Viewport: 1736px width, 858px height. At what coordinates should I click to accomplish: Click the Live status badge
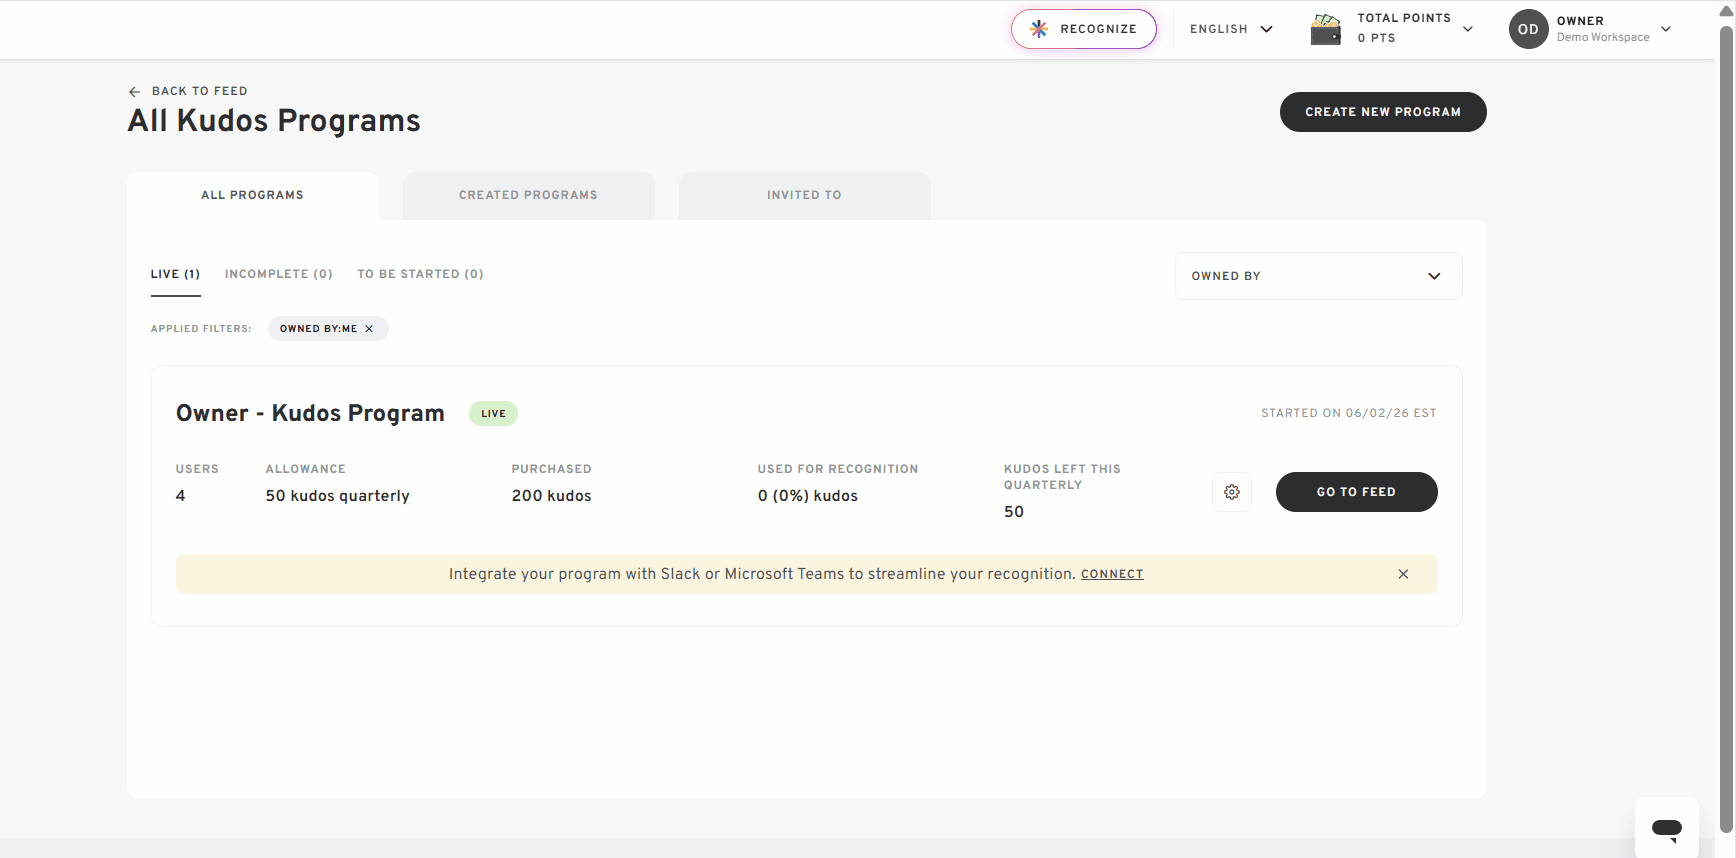pos(493,413)
